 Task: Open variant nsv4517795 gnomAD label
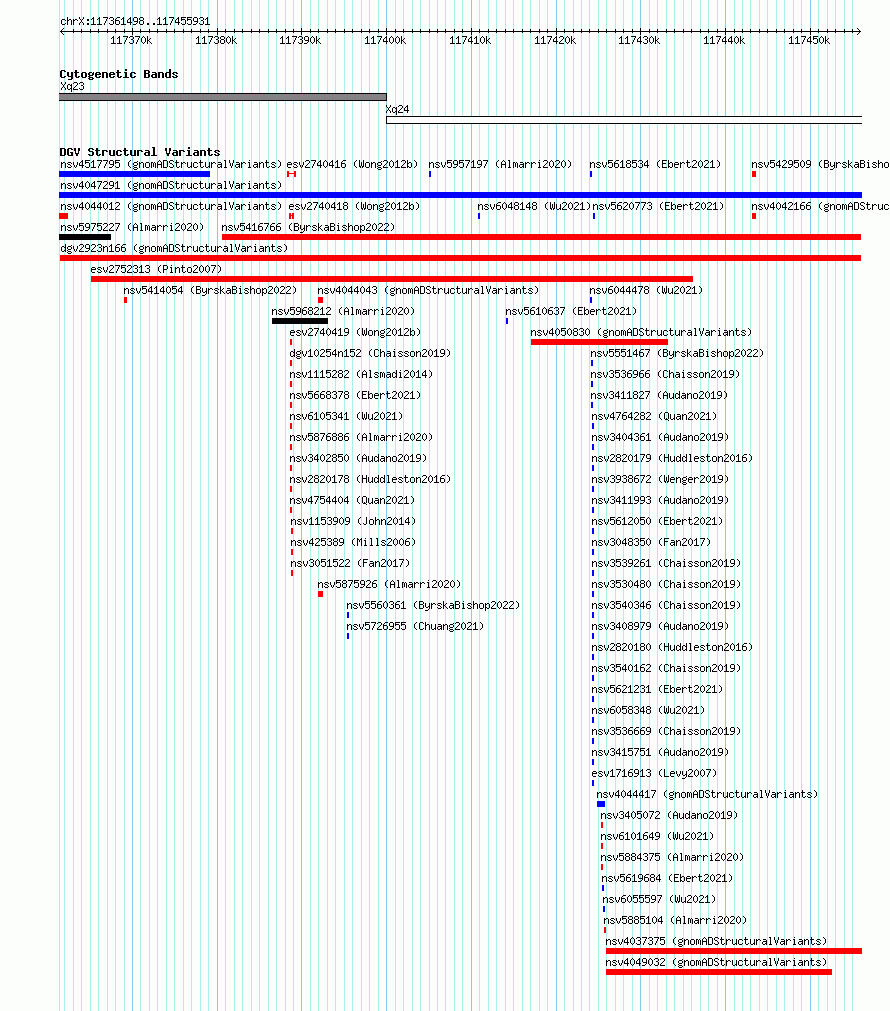pos(171,164)
